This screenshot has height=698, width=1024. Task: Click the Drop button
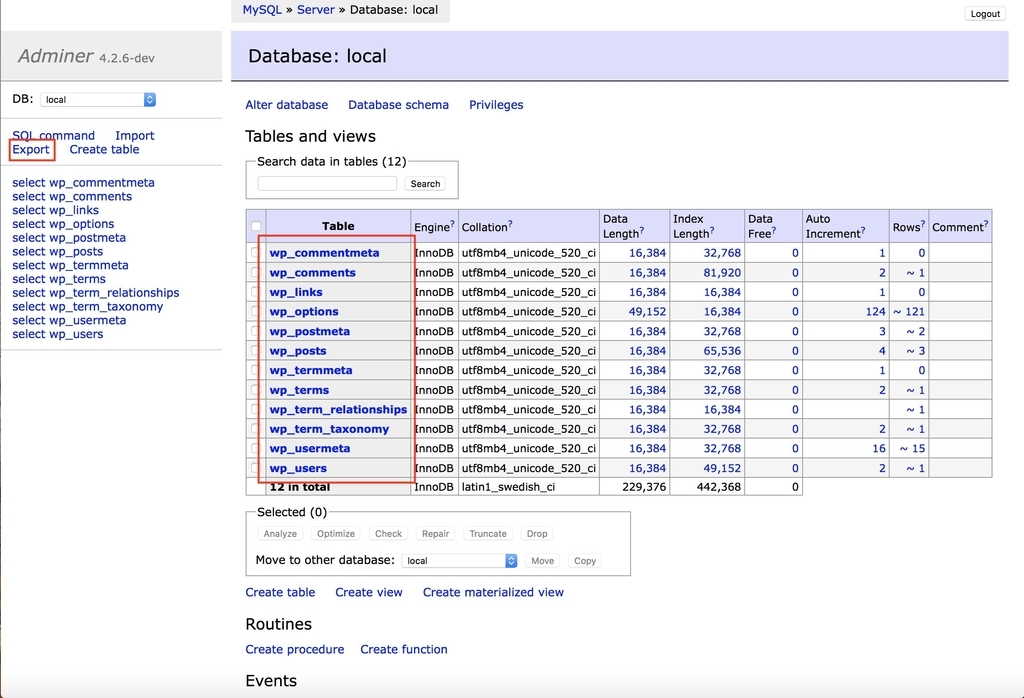537,533
